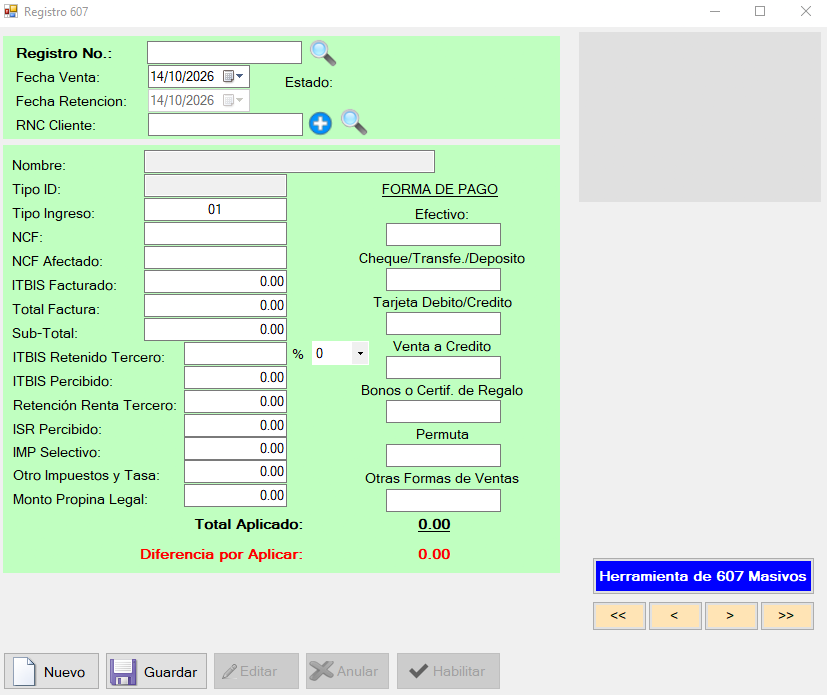
Task: Click the Anular button
Action: [348, 671]
